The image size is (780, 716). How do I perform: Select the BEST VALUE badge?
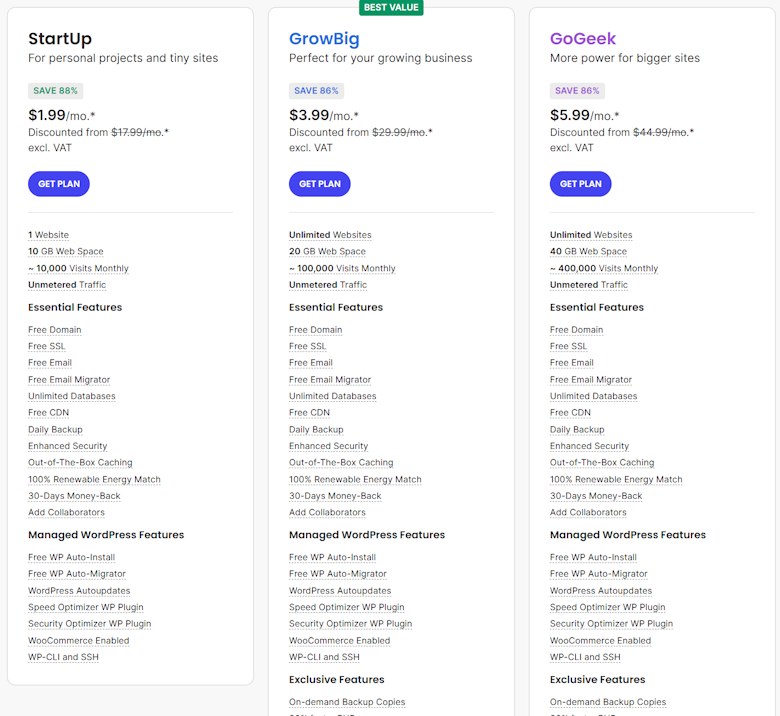click(x=391, y=7)
